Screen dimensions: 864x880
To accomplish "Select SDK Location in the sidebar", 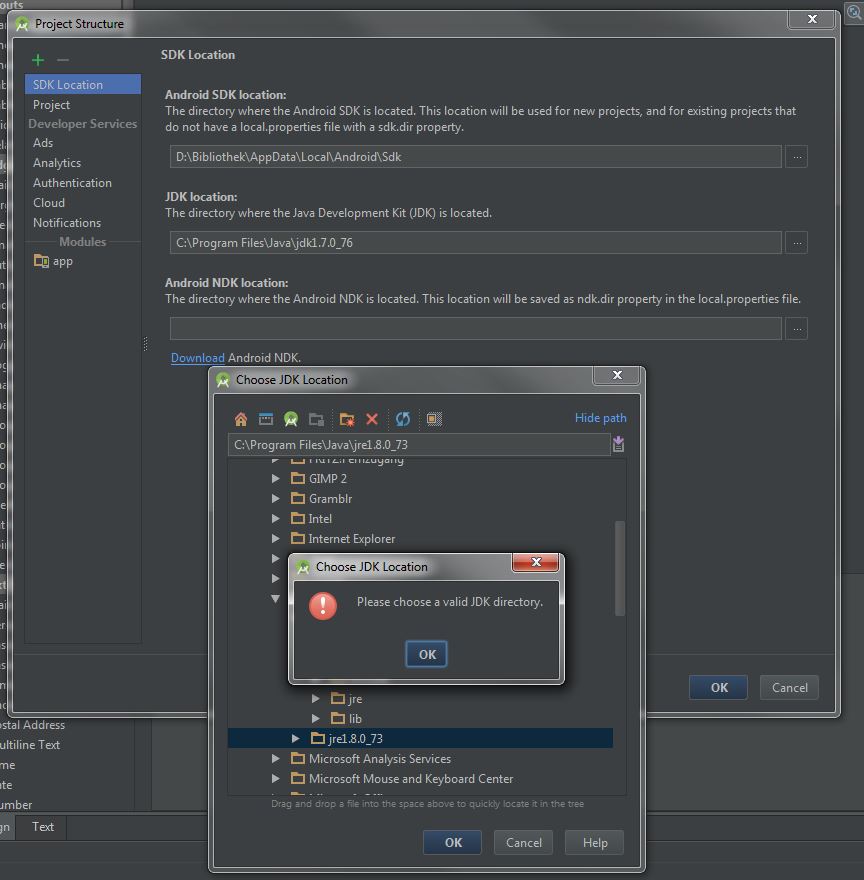I will [83, 84].
